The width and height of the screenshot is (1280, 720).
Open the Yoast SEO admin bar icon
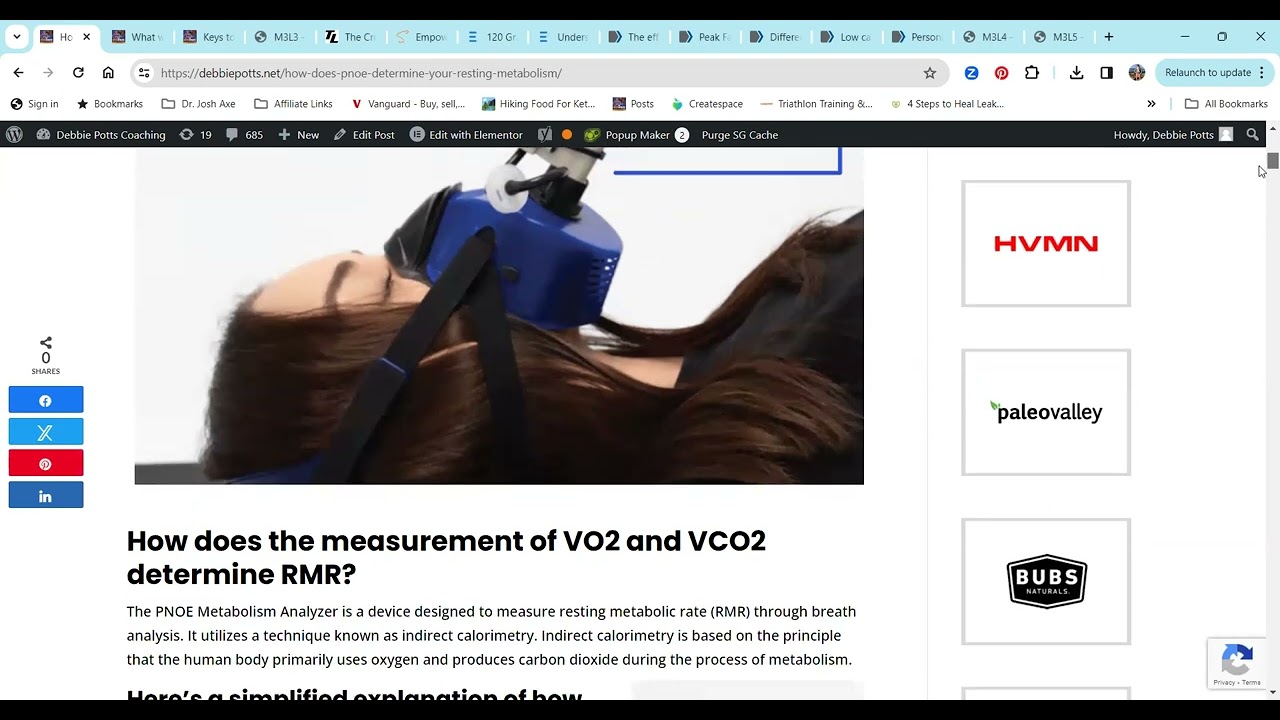coord(544,135)
